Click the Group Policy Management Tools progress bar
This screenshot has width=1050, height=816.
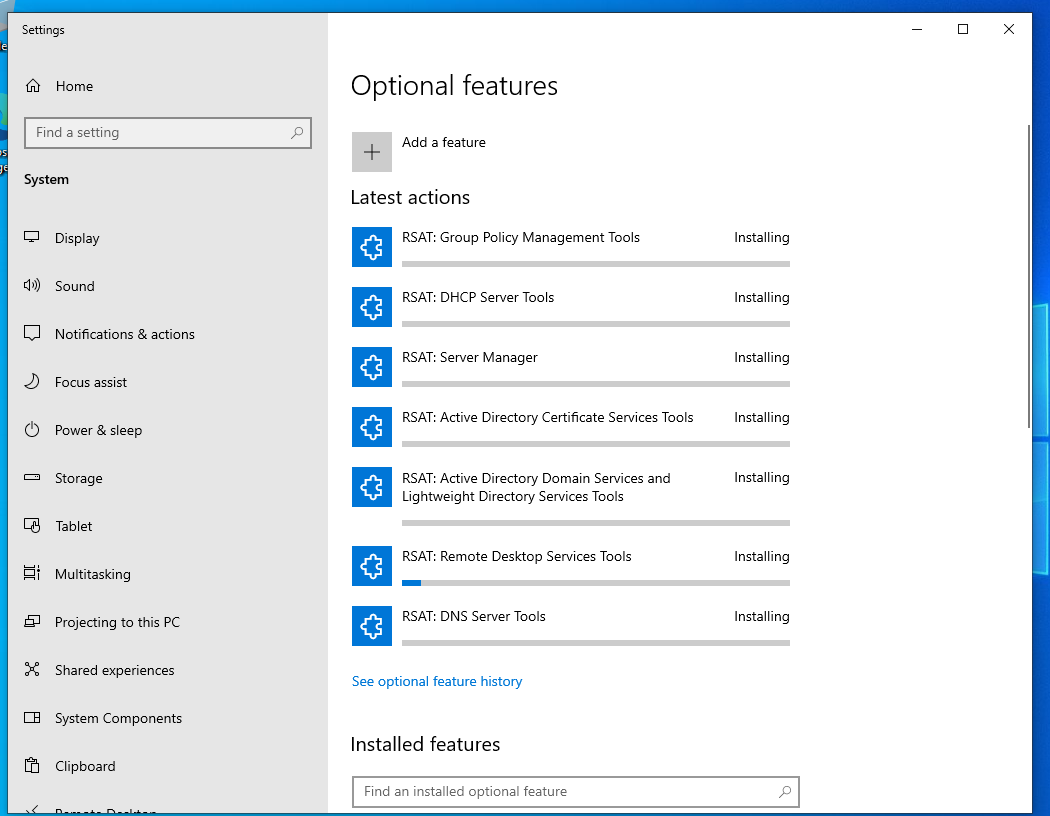[x=595, y=264]
